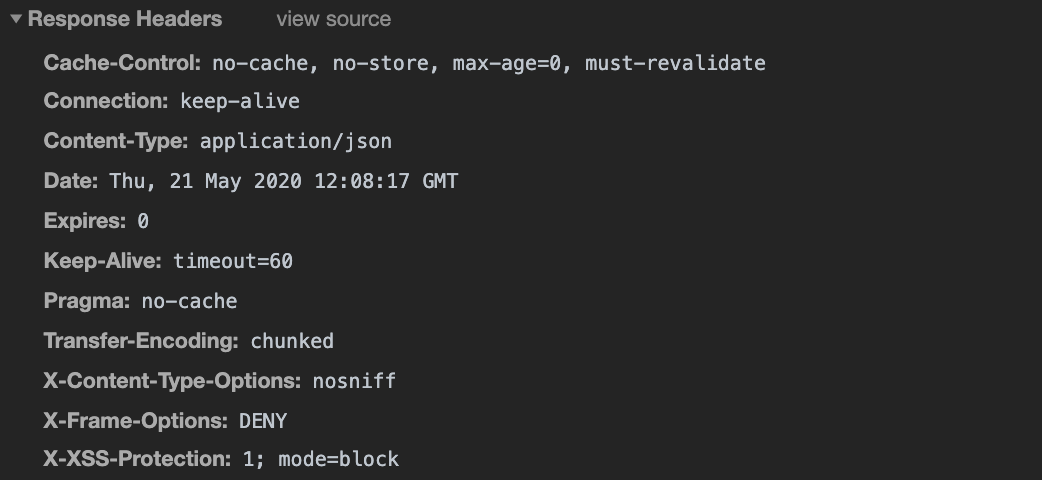Select the Expires header name
The width and height of the screenshot is (1042, 480).
pyautogui.click(x=85, y=221)
